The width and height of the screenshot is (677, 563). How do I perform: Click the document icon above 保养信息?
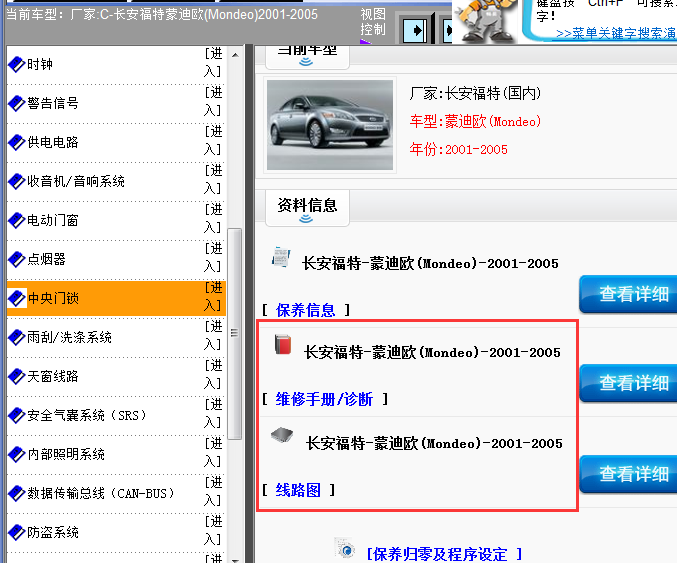pyautogui.click(x=281, y=257)
